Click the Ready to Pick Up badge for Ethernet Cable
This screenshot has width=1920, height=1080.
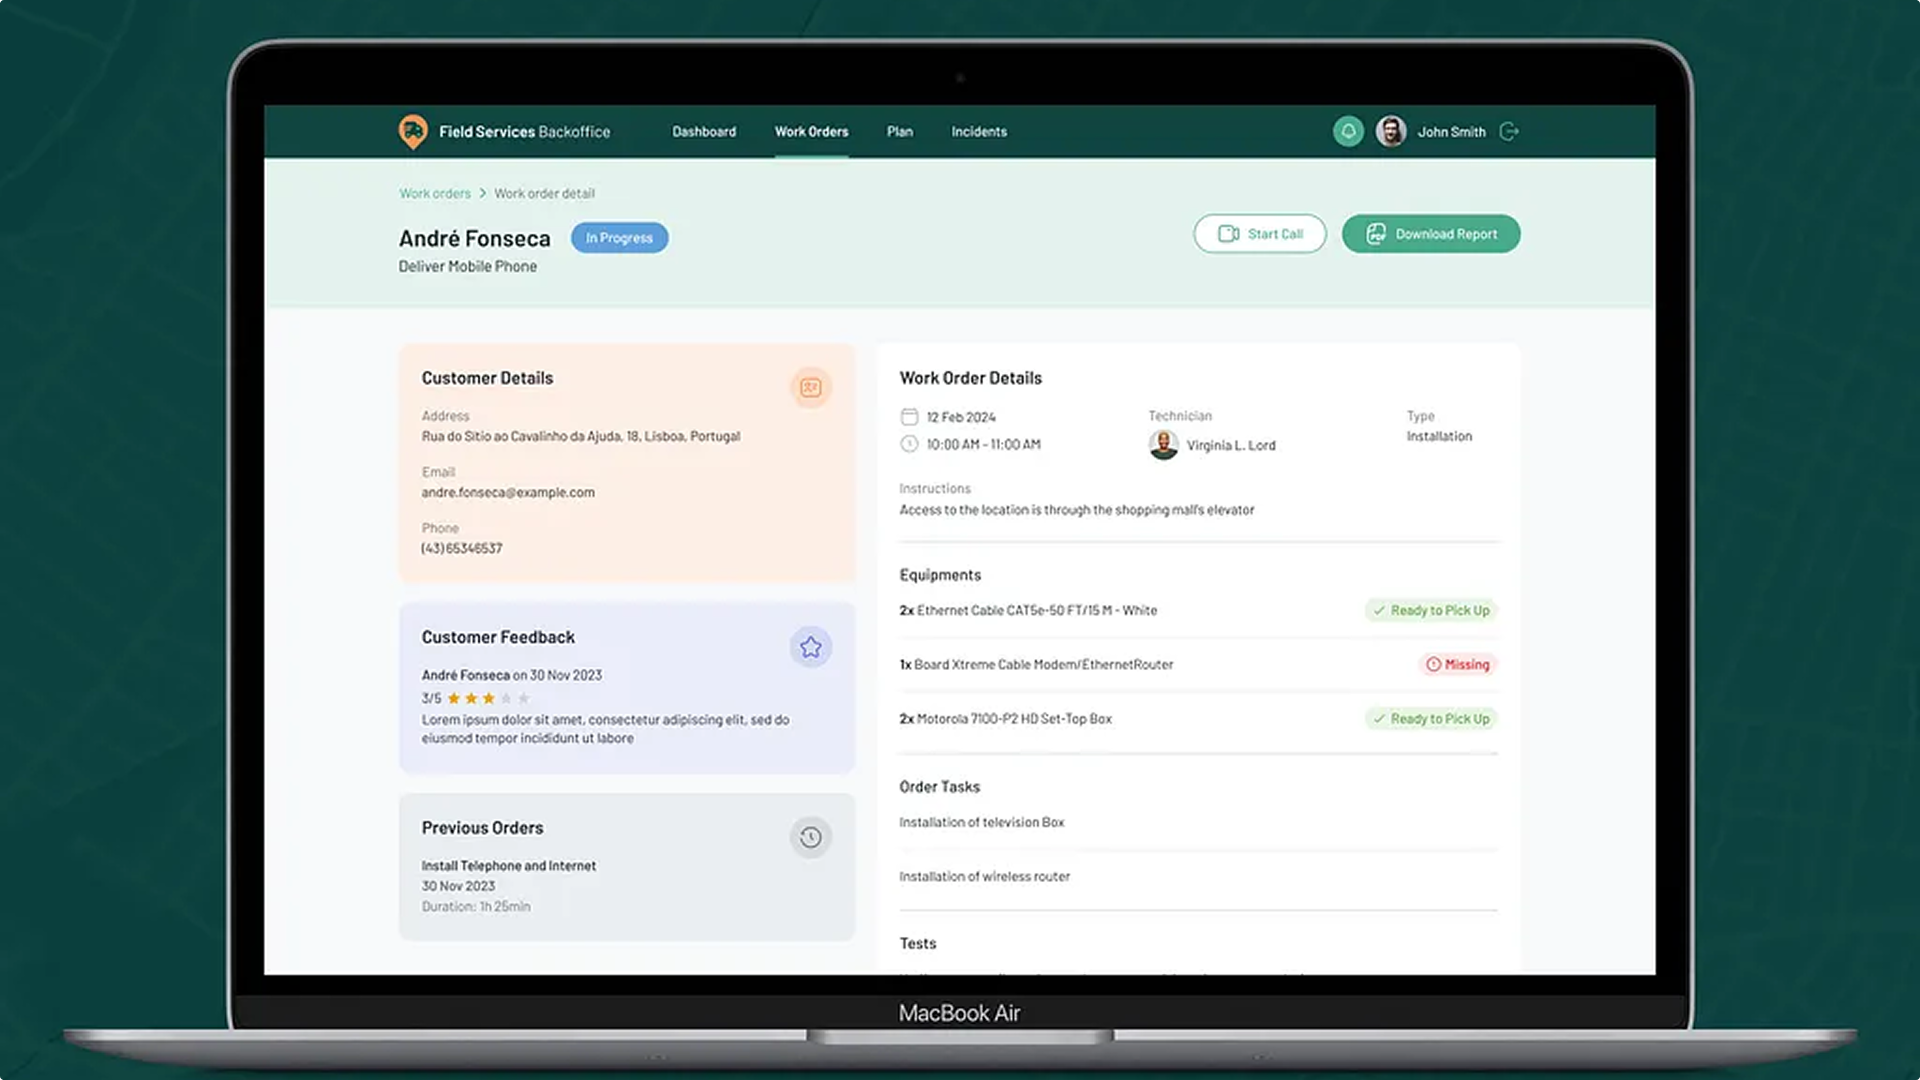(x=1431, y=610)
